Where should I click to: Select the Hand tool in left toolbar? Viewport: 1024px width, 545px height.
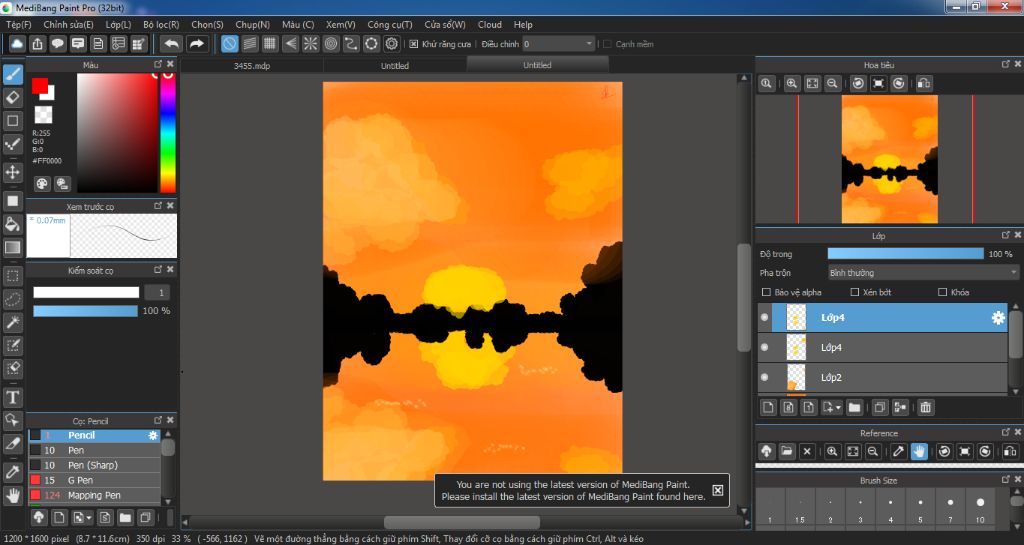[x=12, y=495]
